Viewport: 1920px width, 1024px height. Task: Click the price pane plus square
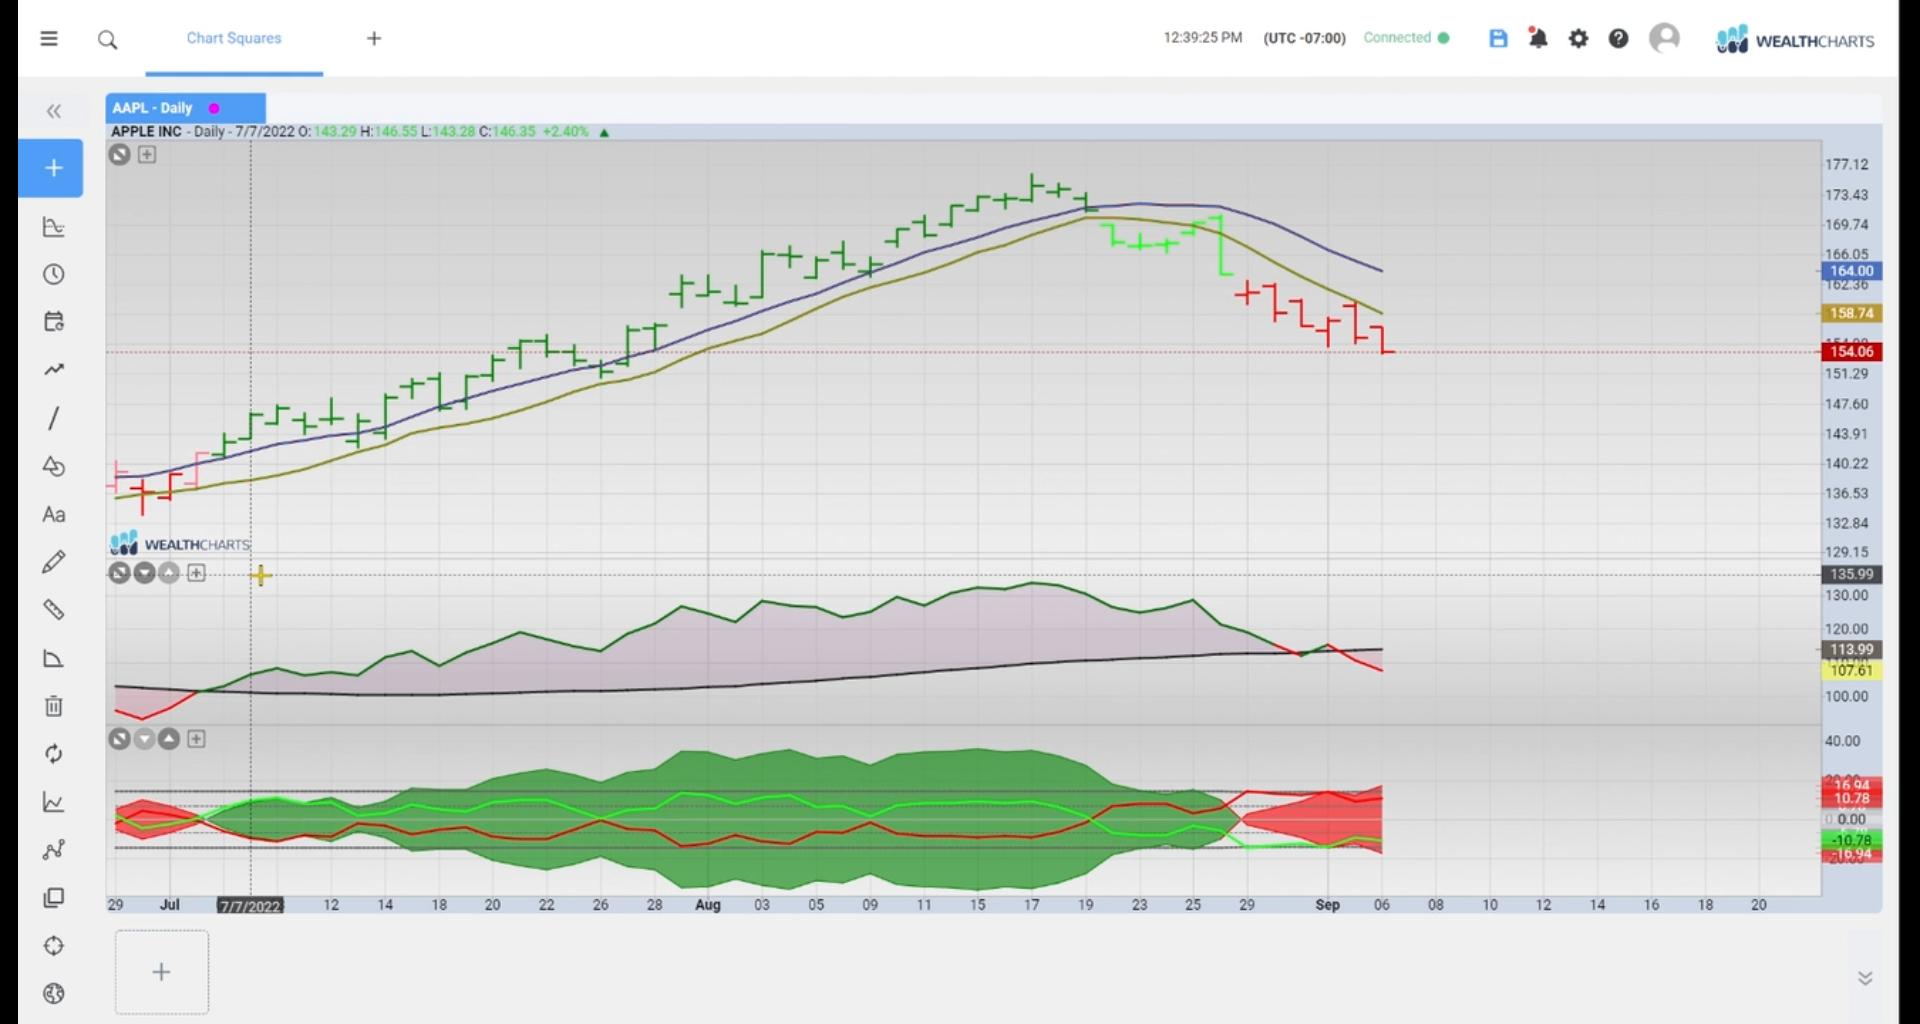pos(147,155)
